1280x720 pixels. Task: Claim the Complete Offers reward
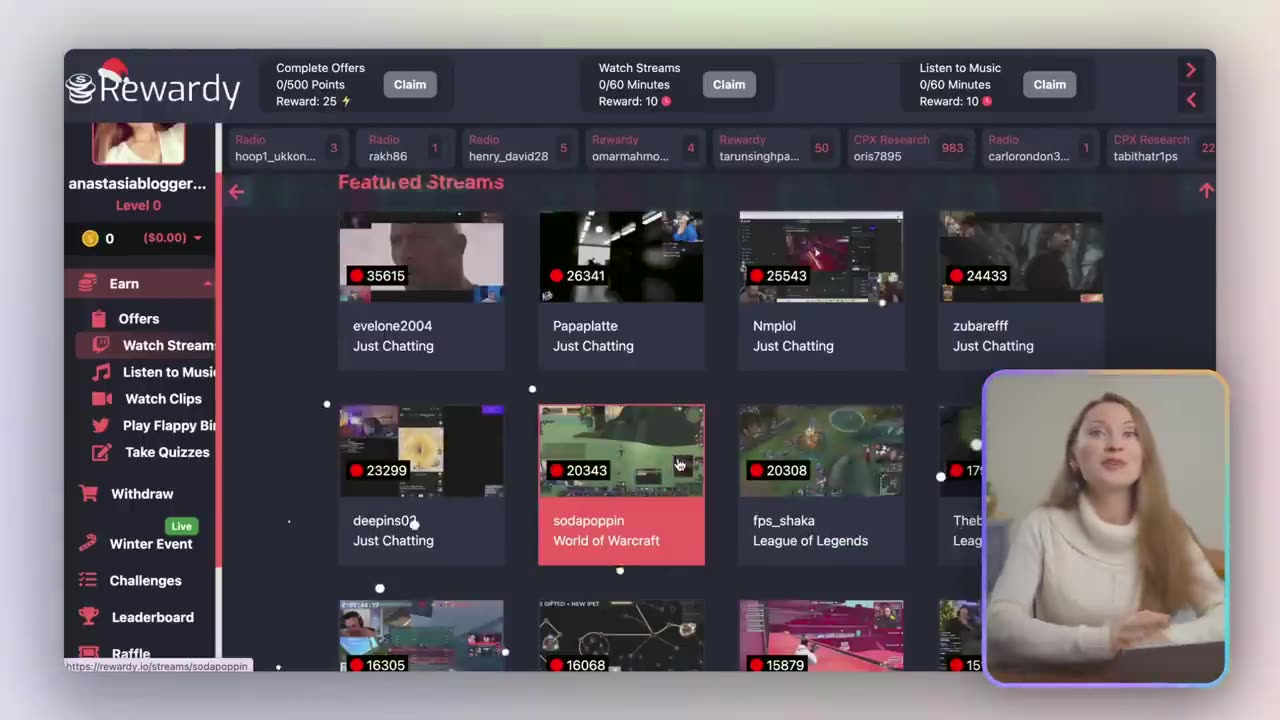coord(410,85)
